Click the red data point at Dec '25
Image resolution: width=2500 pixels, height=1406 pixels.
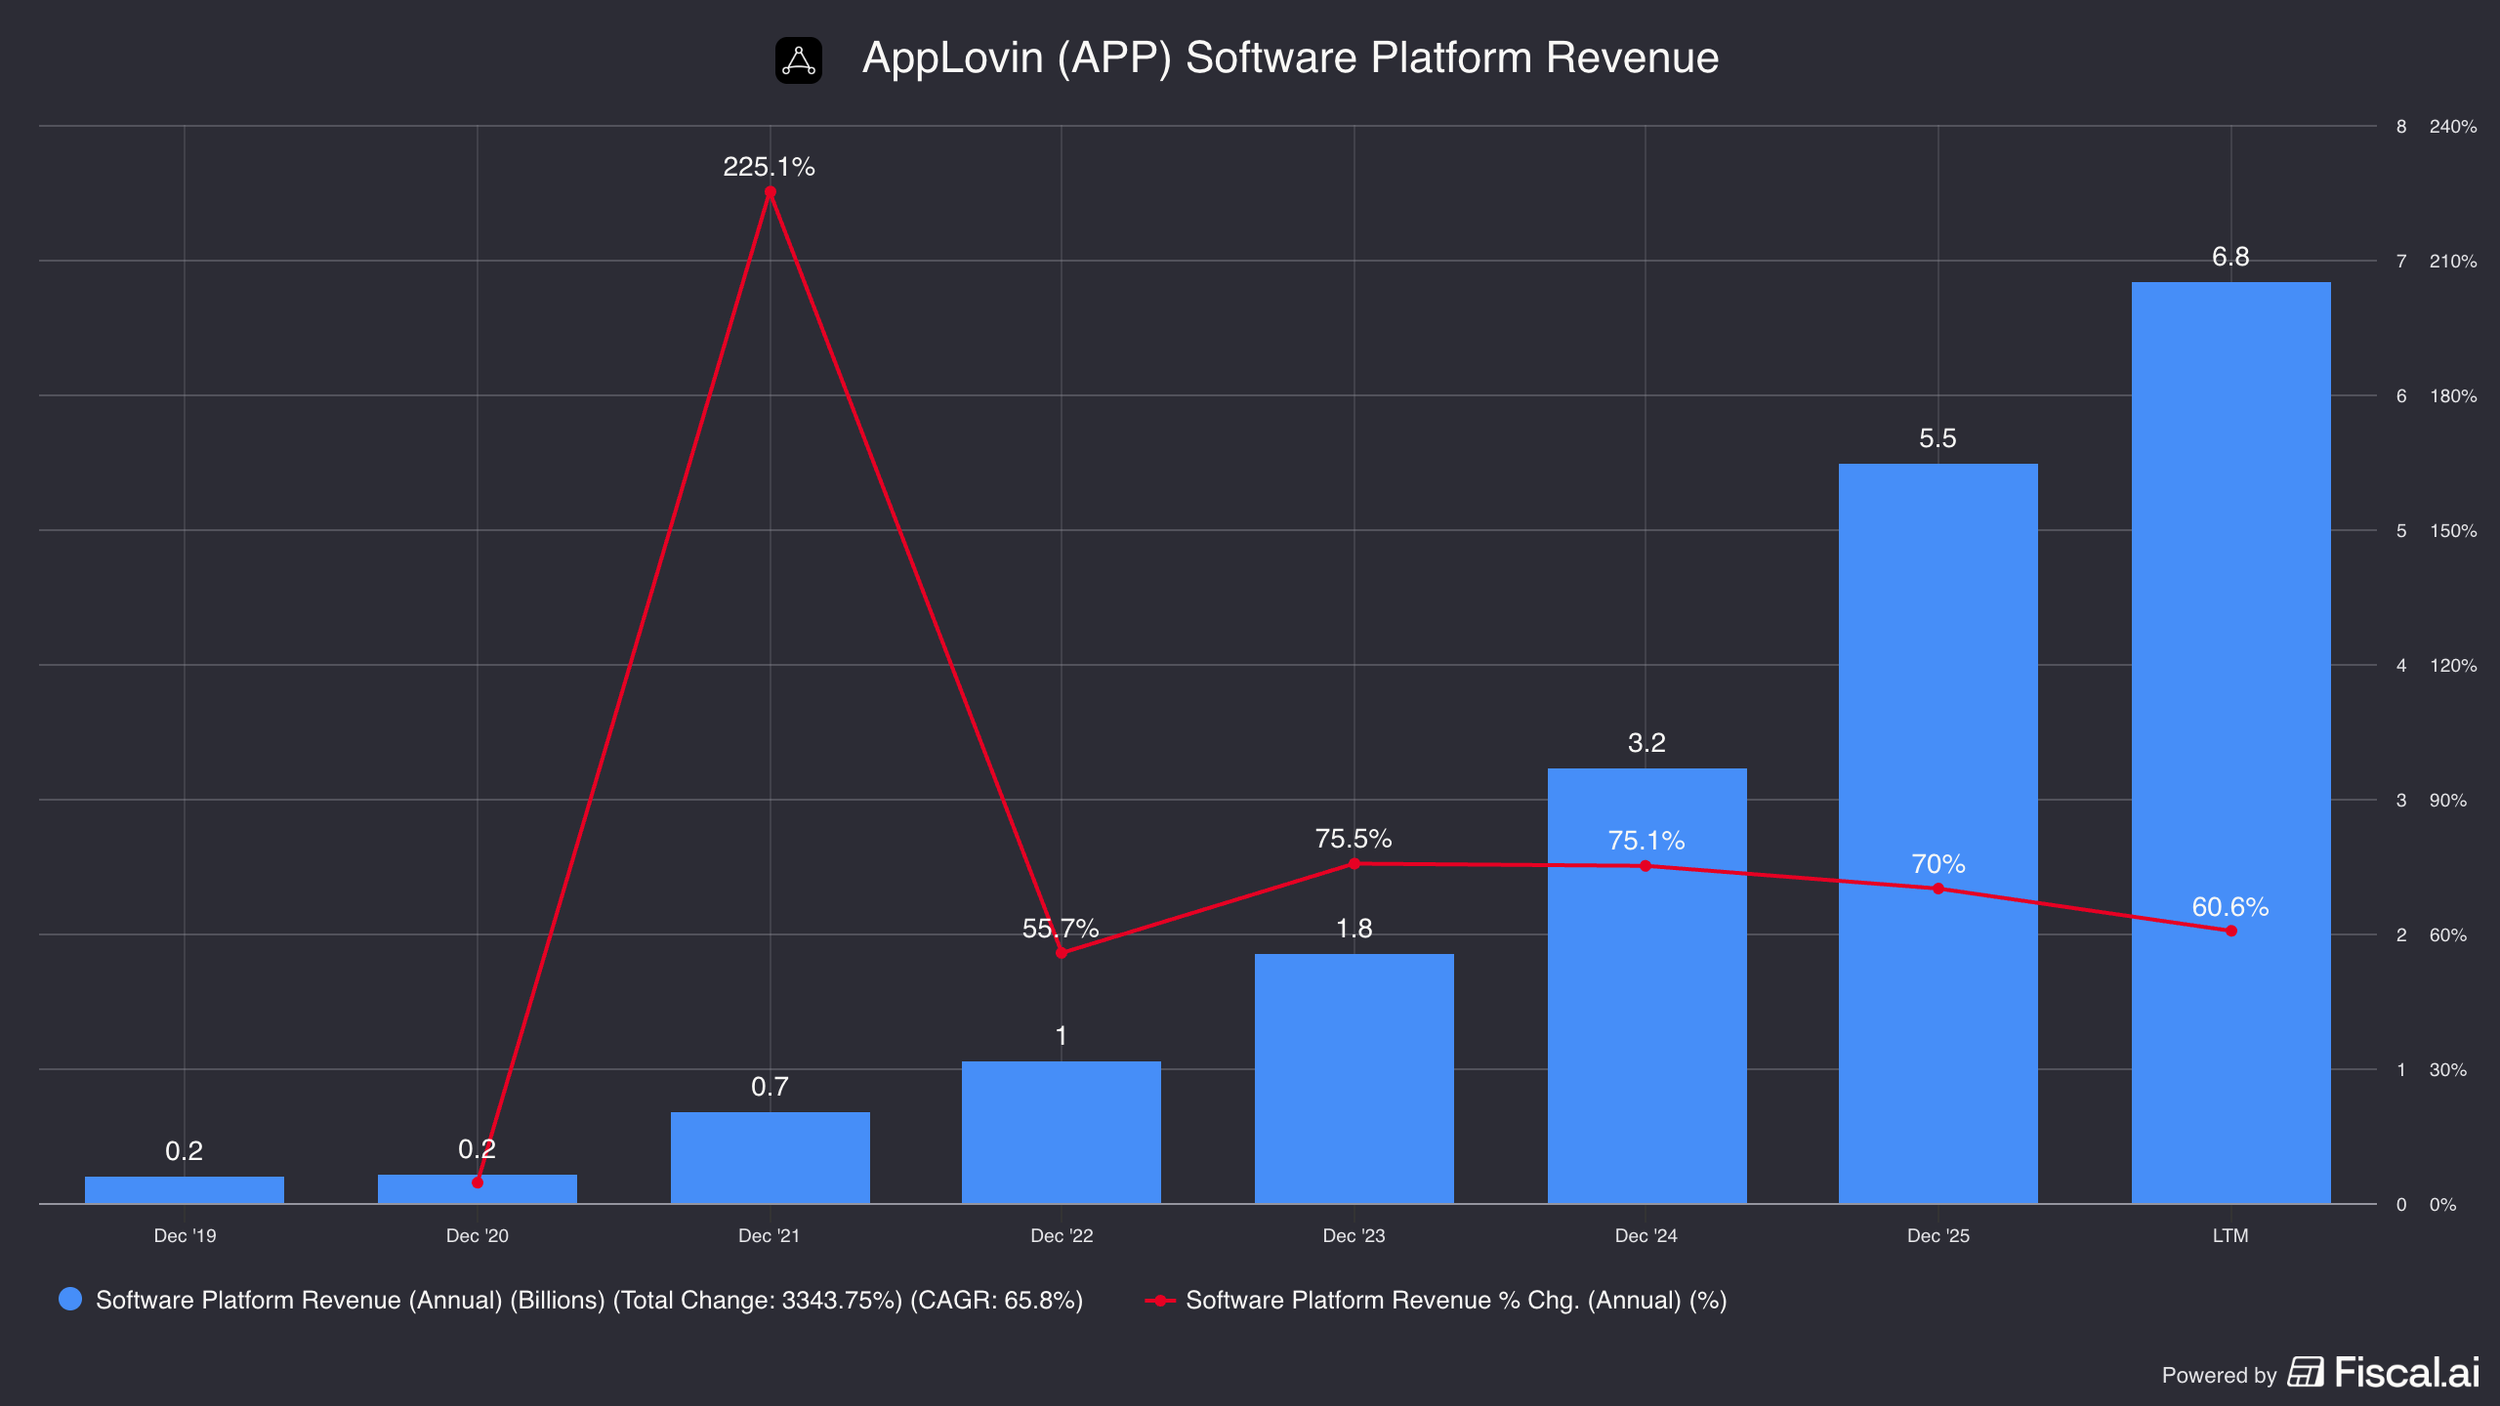tap(1938, 889)
